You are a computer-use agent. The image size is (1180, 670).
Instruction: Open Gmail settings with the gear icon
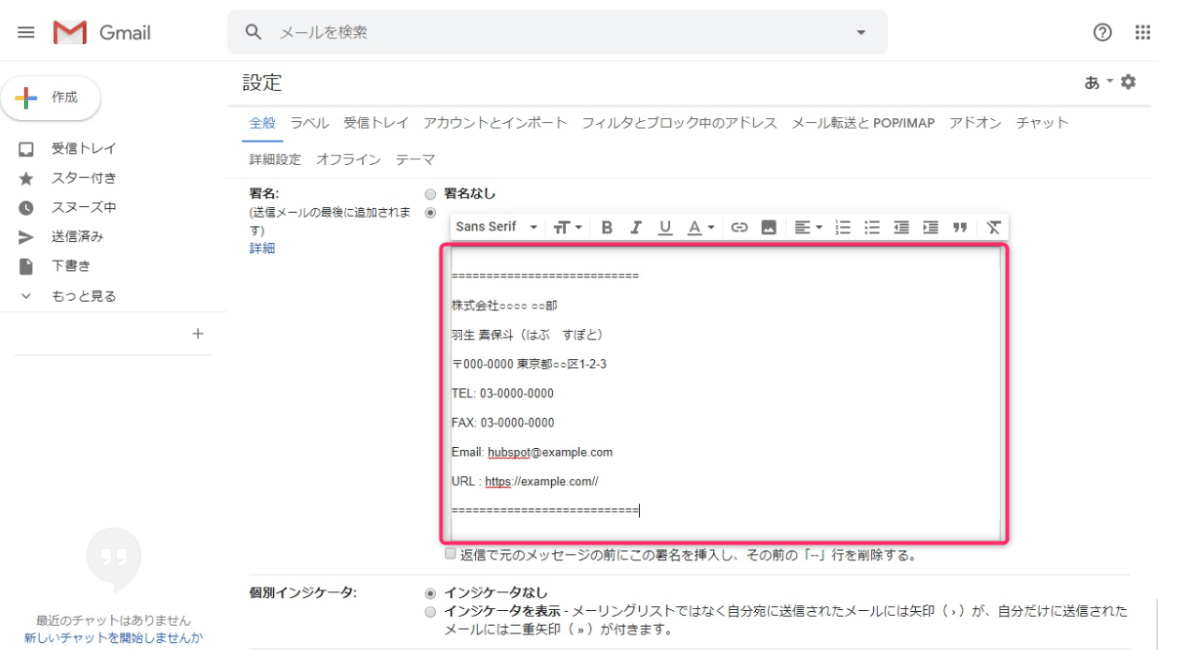pyautogui.click(x=1128, y=83)
